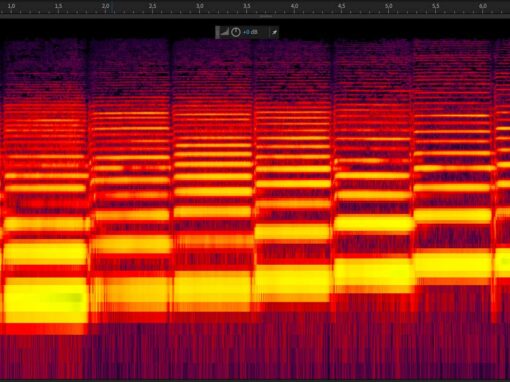Click the small marker beneath the ruler center
Viewport: 510px width, 382px height.
(x=266, y=16)
